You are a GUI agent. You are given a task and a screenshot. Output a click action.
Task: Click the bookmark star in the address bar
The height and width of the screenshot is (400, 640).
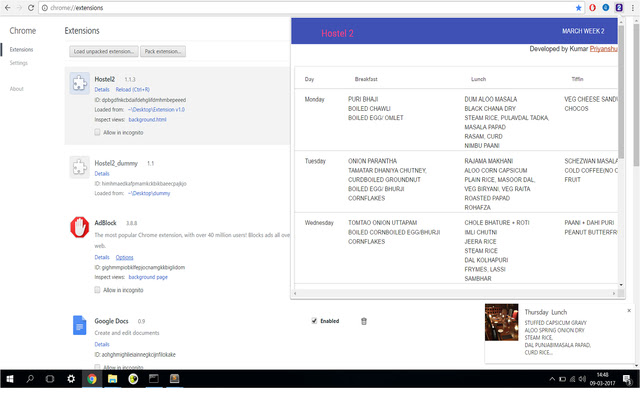coord(578,8)
